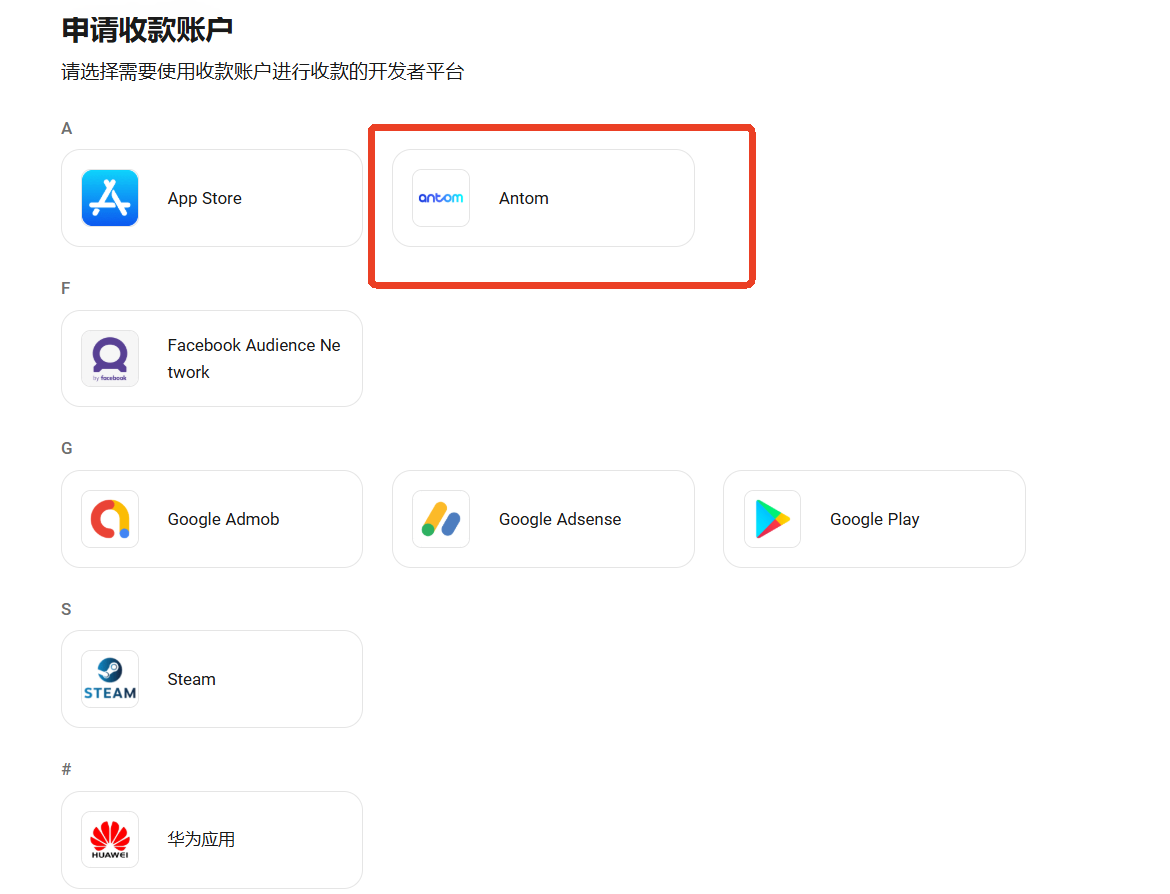Select the Facebook Audience Network card

click(x=212, y=358)
